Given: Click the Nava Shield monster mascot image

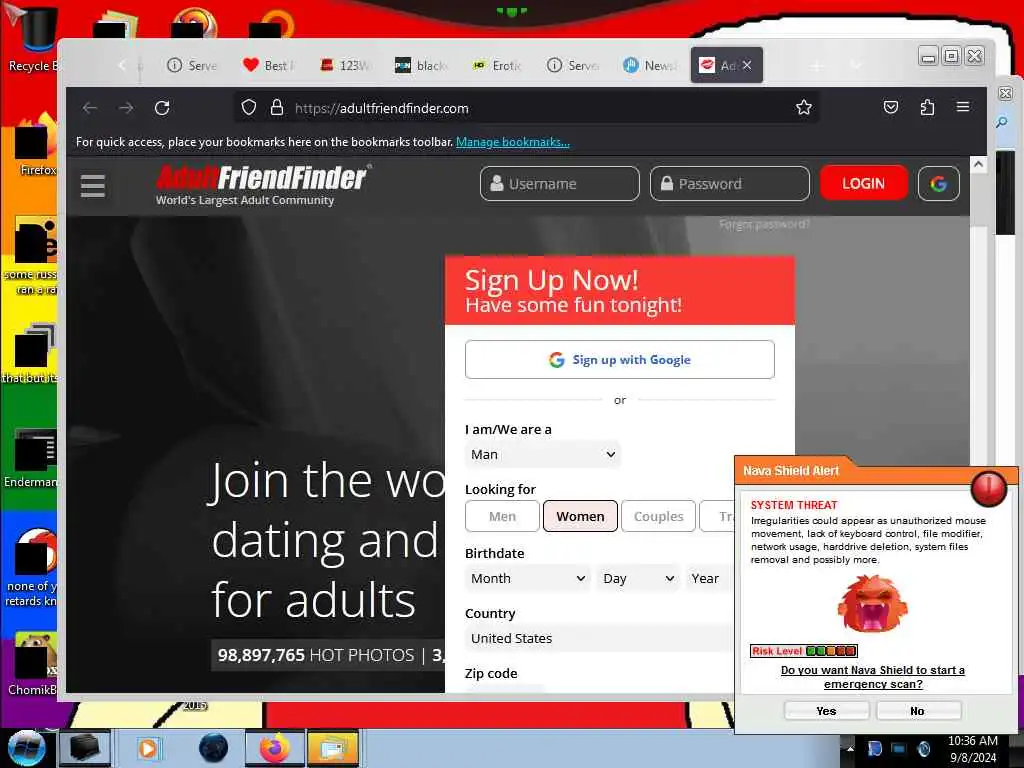Looking at the screenshot, I should click(x=872, y=603).
